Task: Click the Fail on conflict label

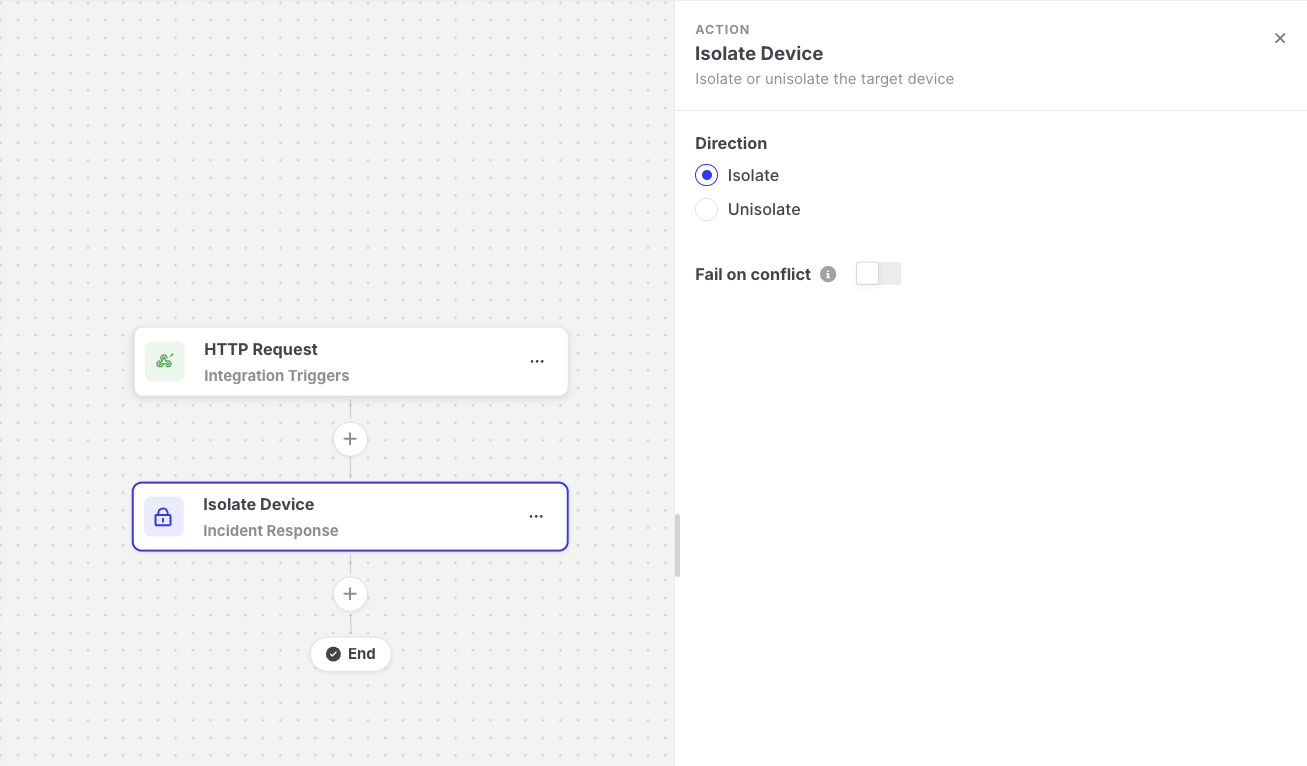Action: pyautogui.click(x=753, y=274)
